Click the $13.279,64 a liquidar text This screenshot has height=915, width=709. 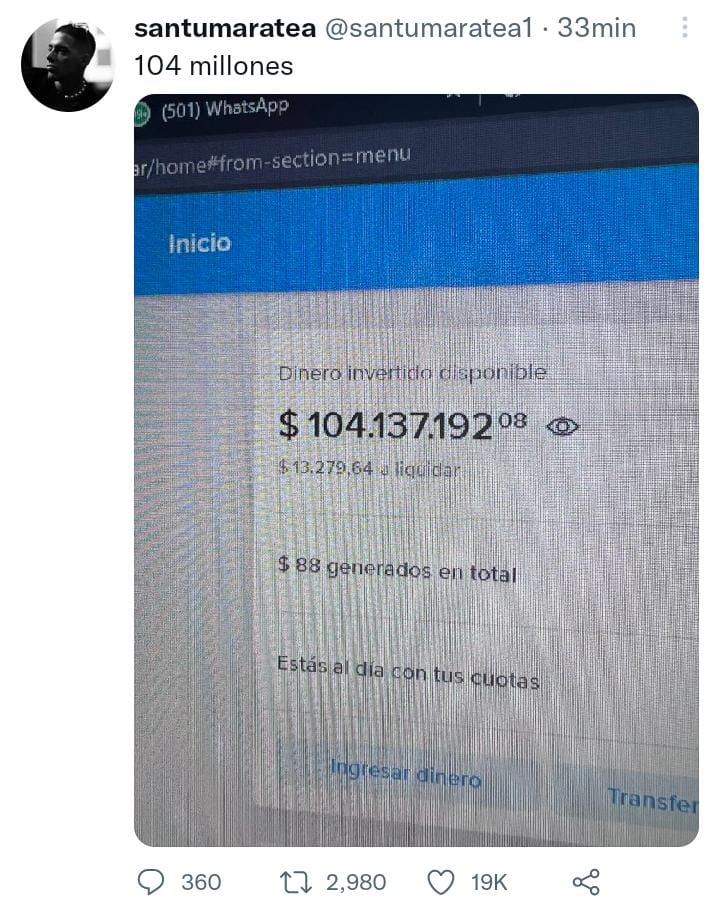[369, 467]
